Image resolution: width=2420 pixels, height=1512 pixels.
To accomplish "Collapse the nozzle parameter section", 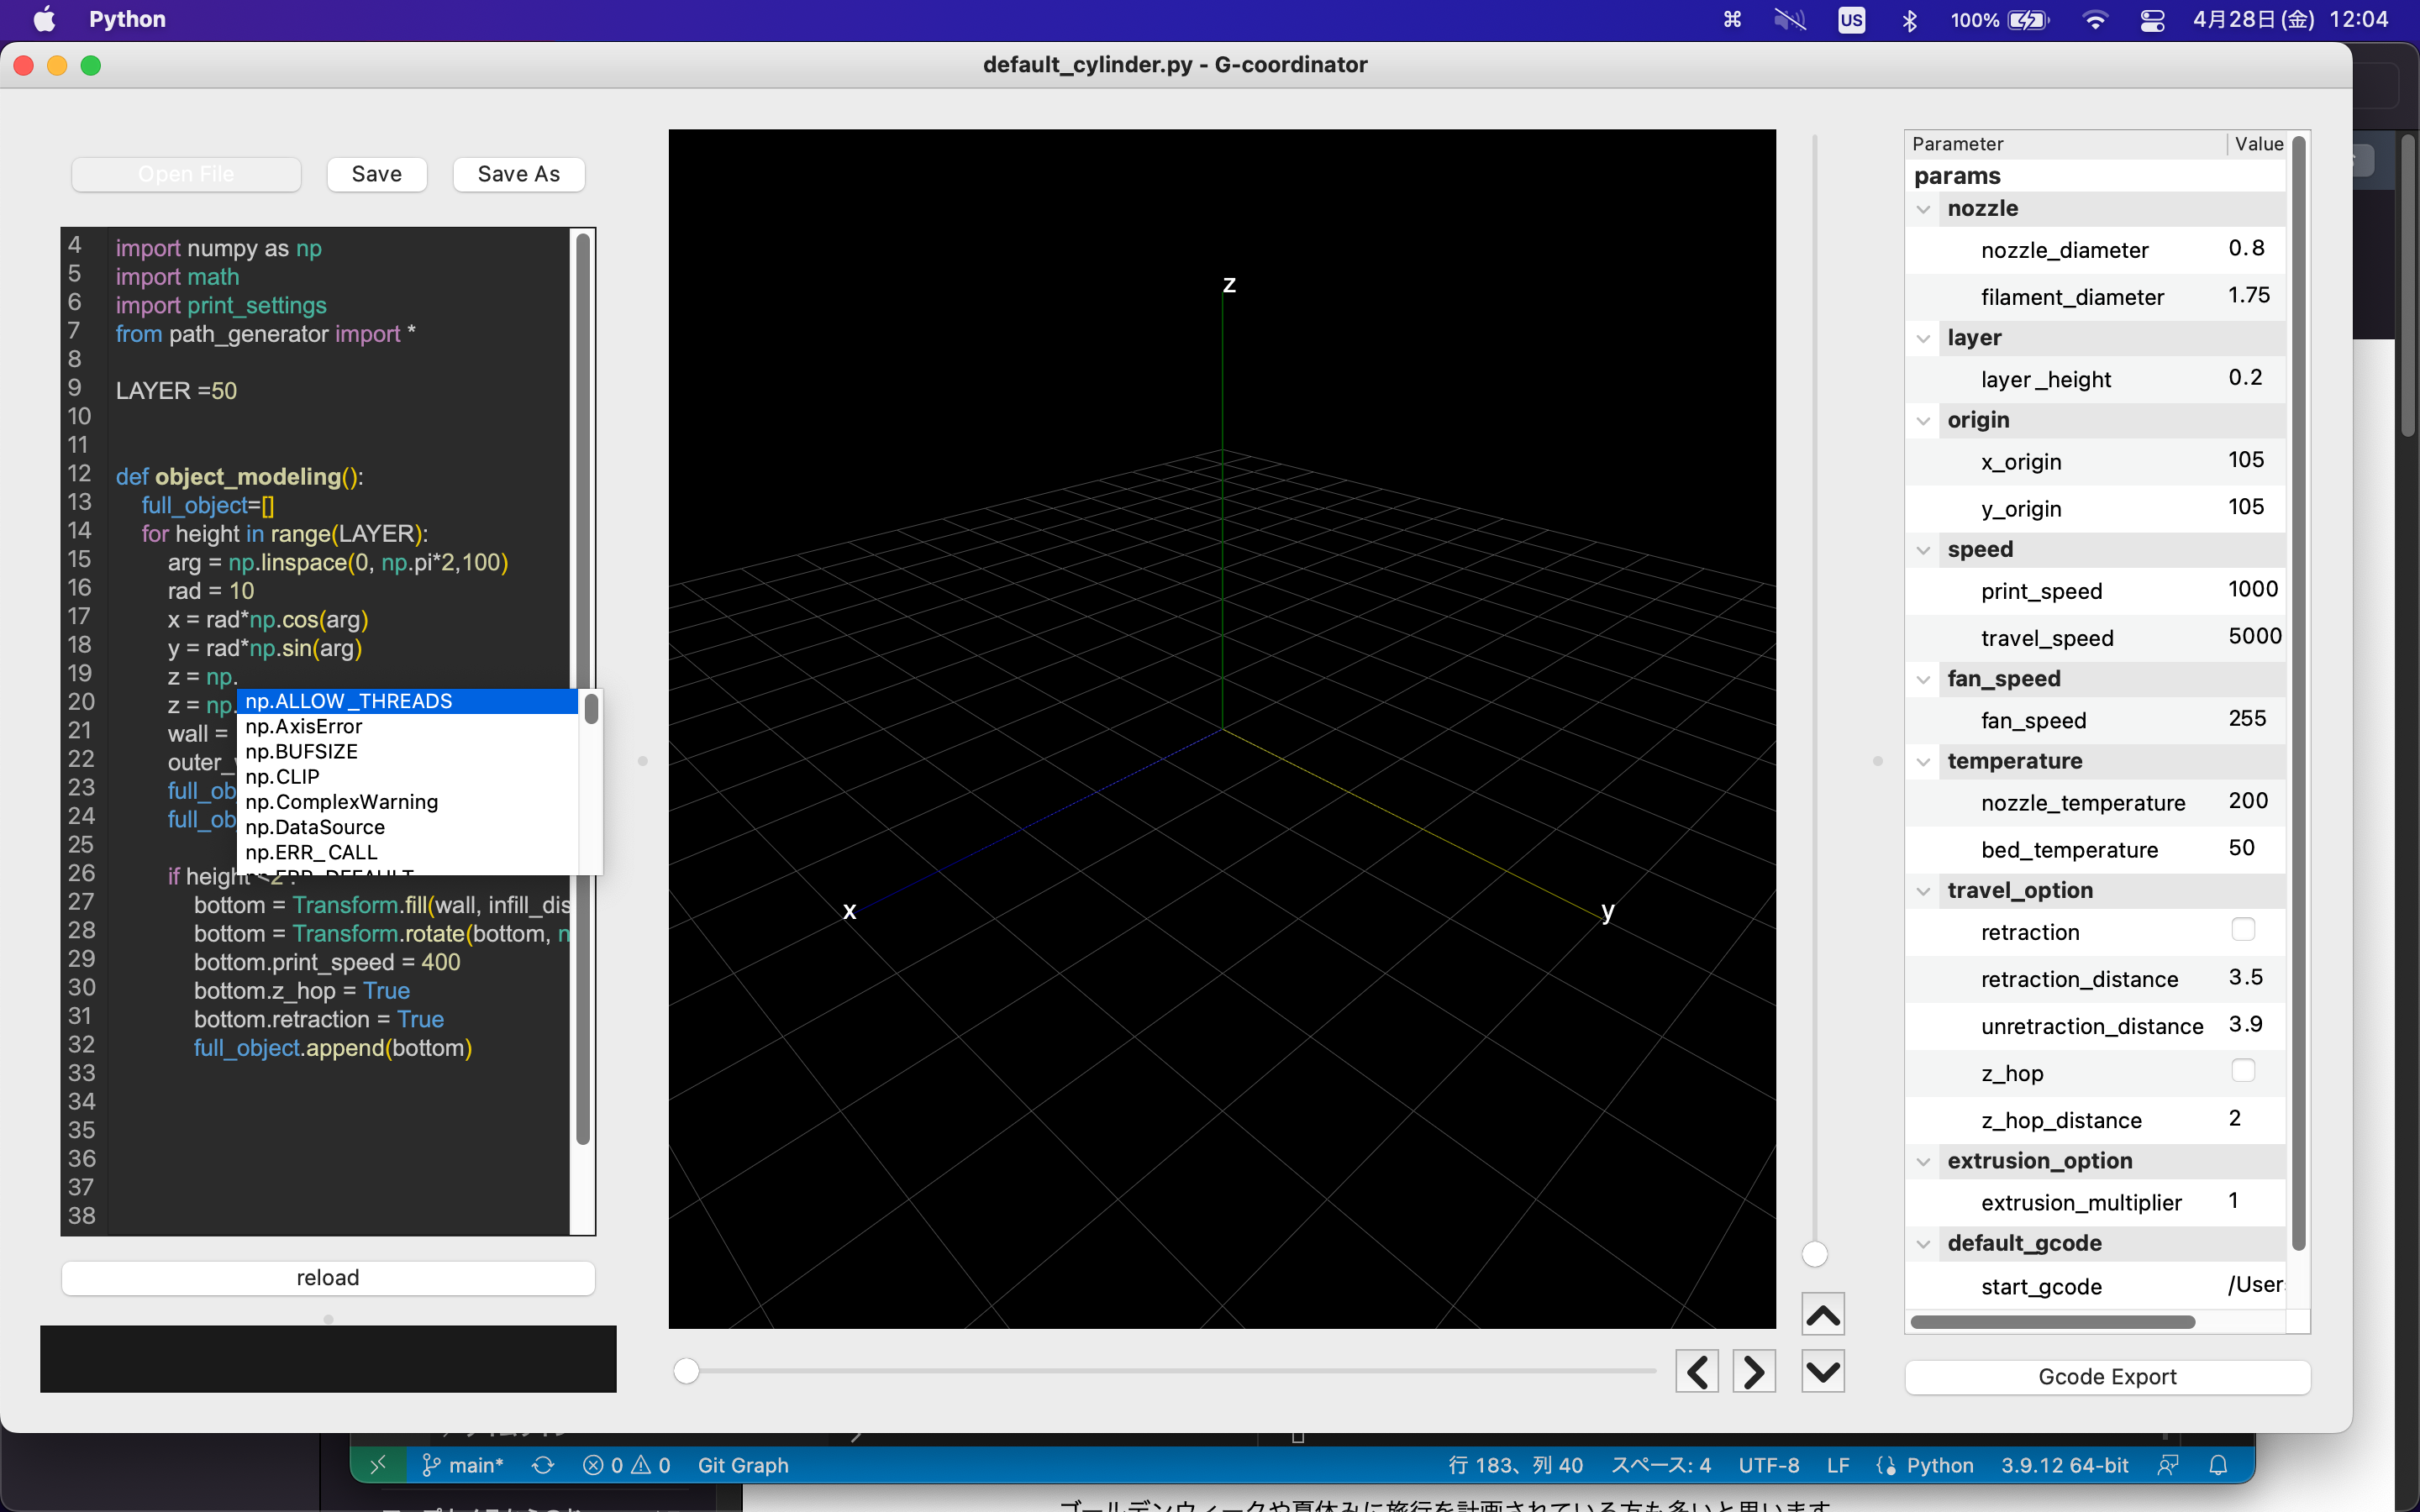I will [1923, 209].
